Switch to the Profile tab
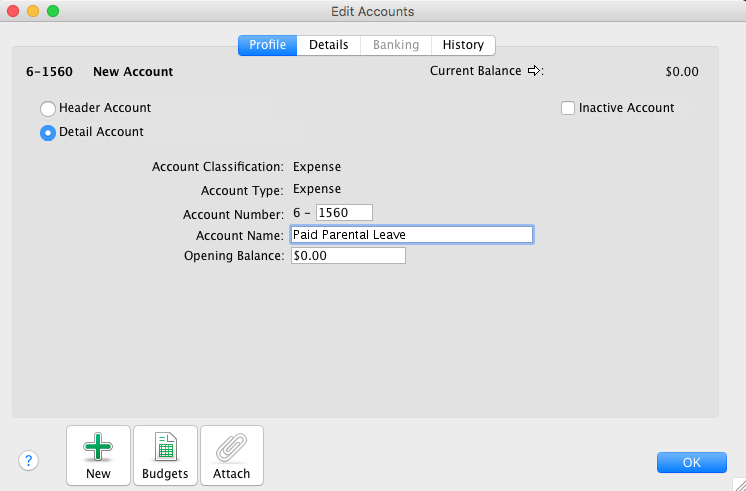This screenshot has height=491, width=746. [267, 45]
